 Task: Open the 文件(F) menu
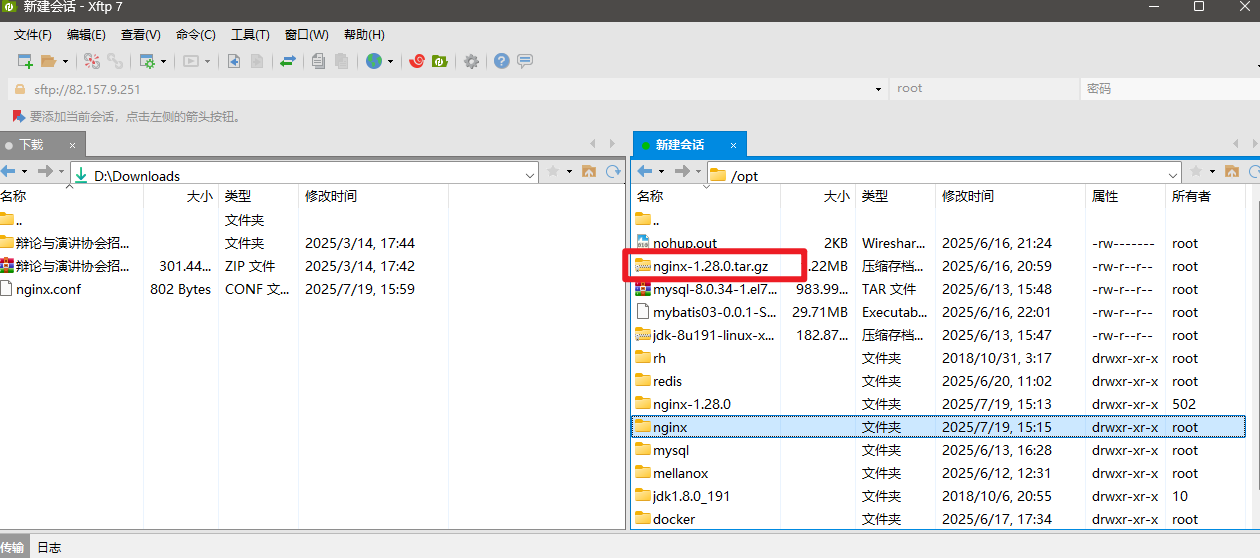[x=33, y=34]
